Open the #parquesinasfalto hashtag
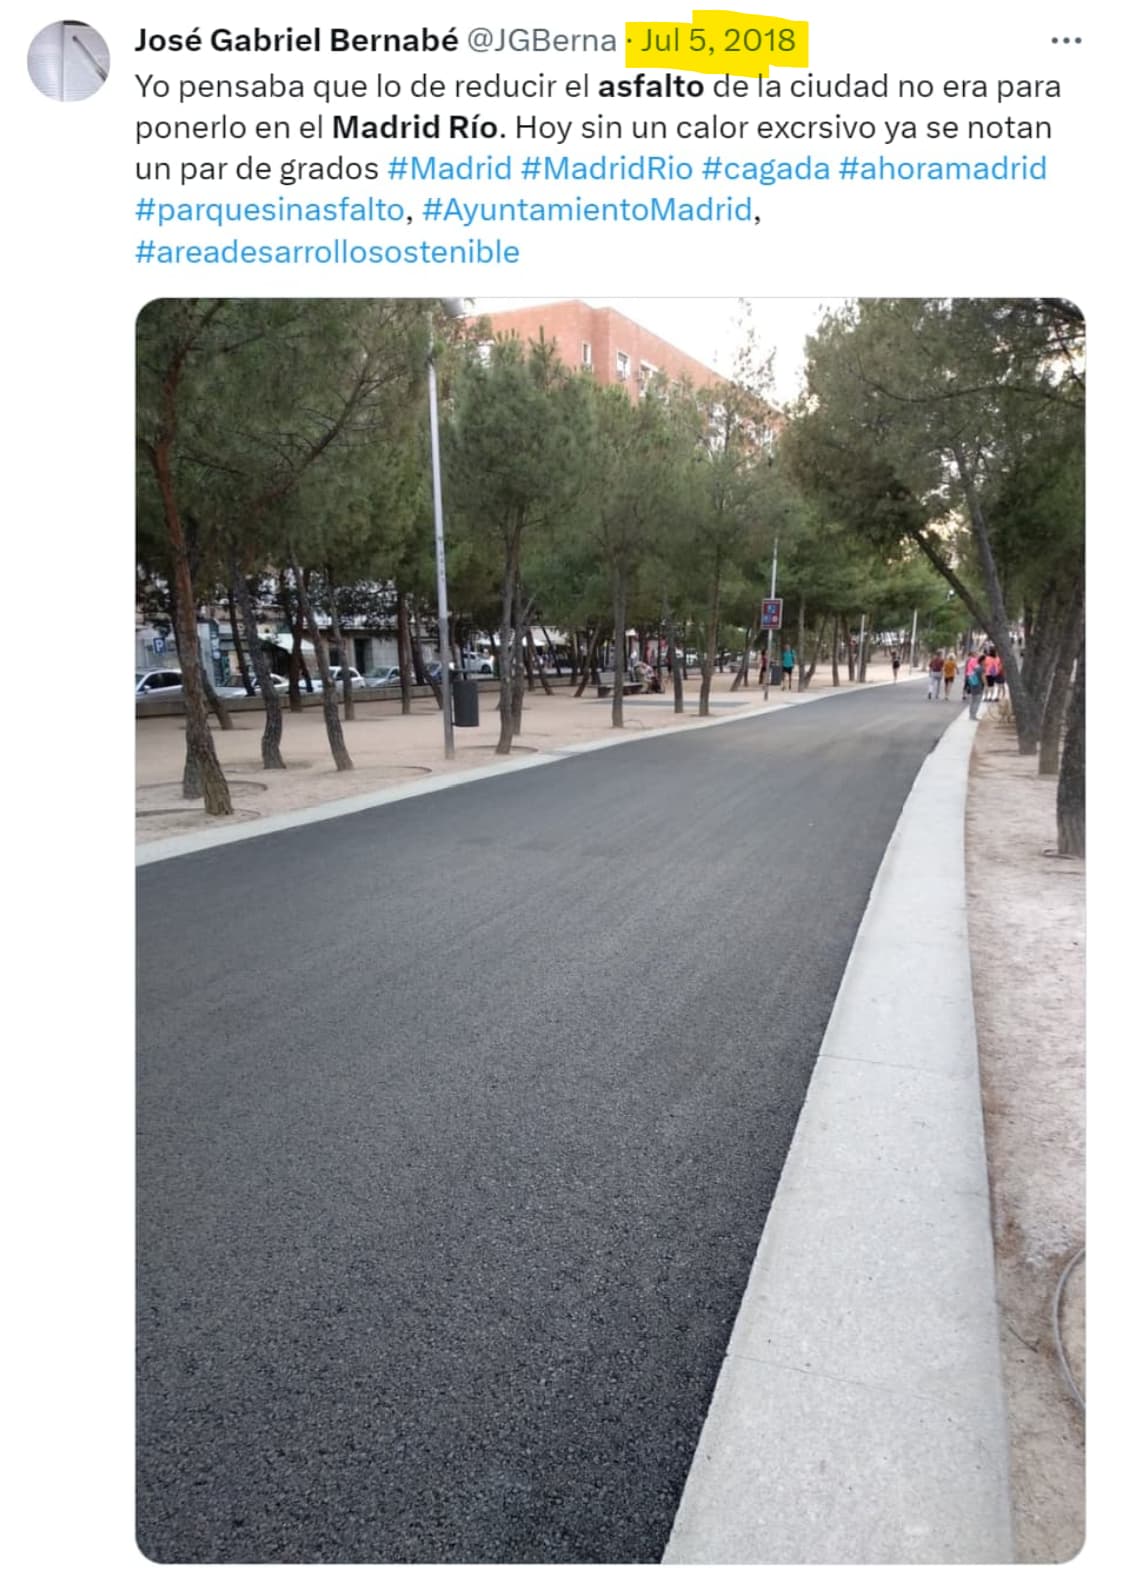Screen dimensions: 1138x1574 click(x=269, y=209)
